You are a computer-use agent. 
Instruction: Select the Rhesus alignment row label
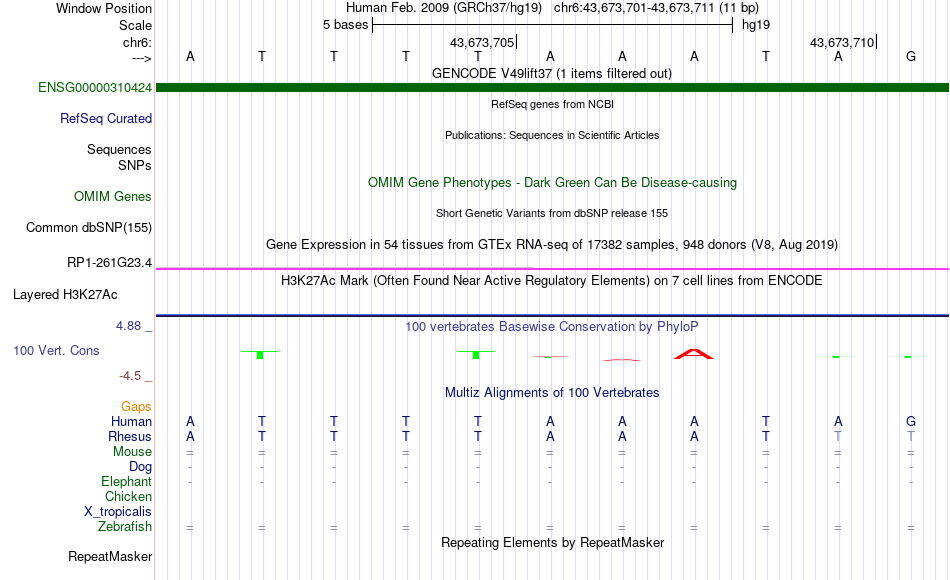click(x=130, y=436)
